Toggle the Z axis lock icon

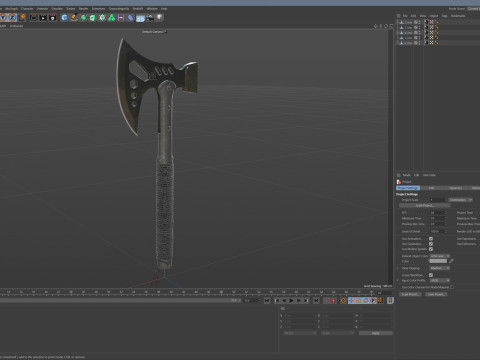tap(12, 17)
